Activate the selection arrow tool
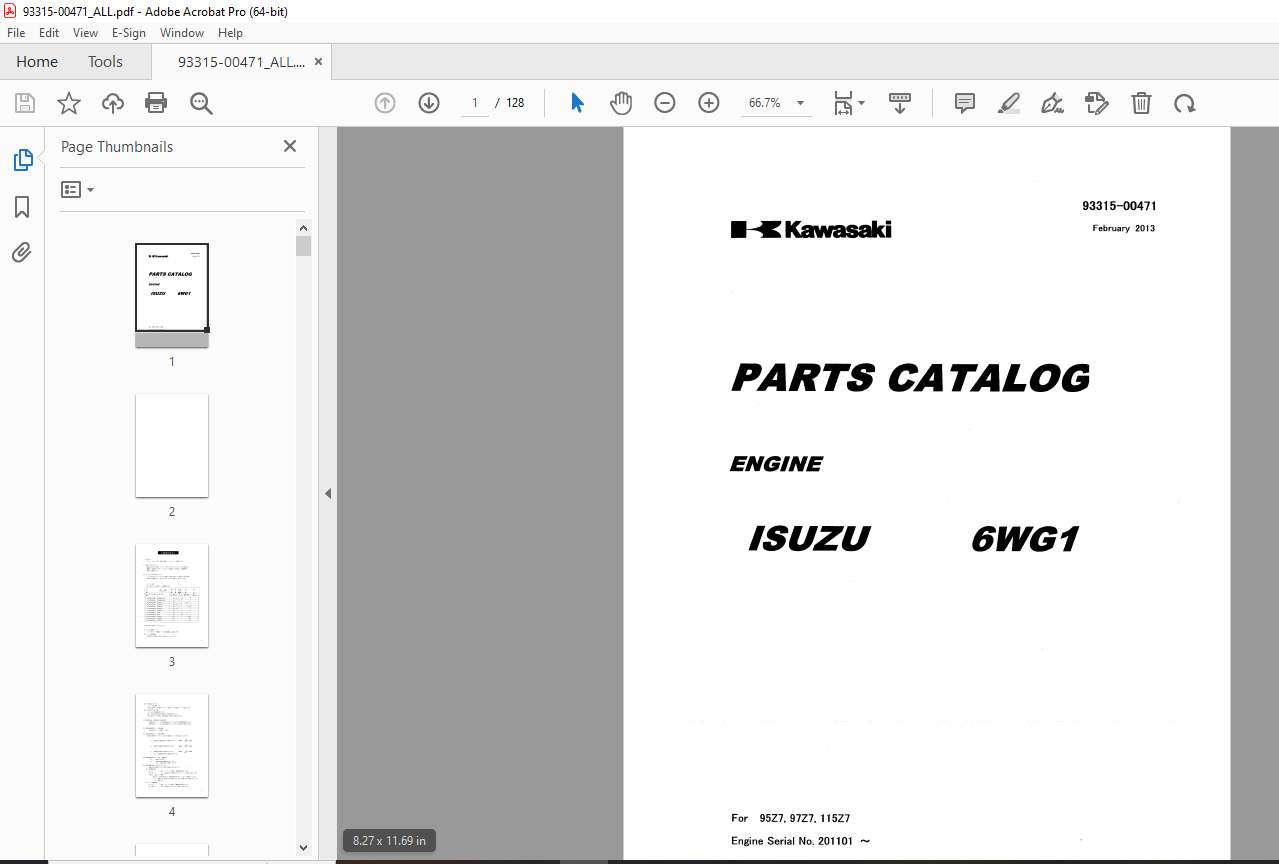This screenshot has height=864, width=1279. [x=577, y=103]
